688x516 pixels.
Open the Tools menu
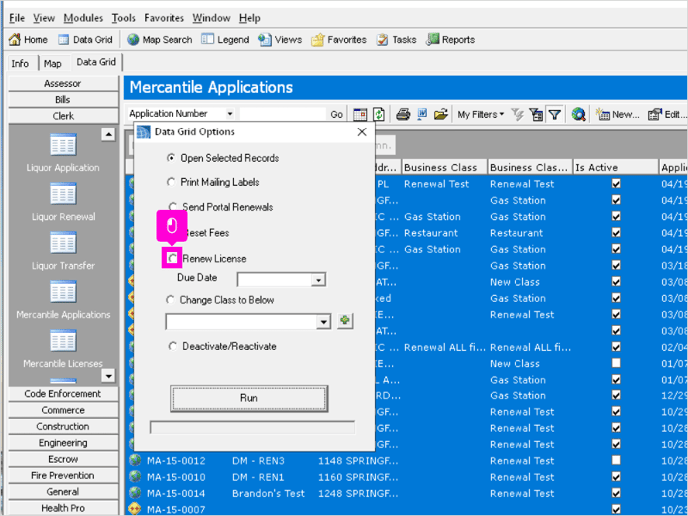tap(123, 18)
